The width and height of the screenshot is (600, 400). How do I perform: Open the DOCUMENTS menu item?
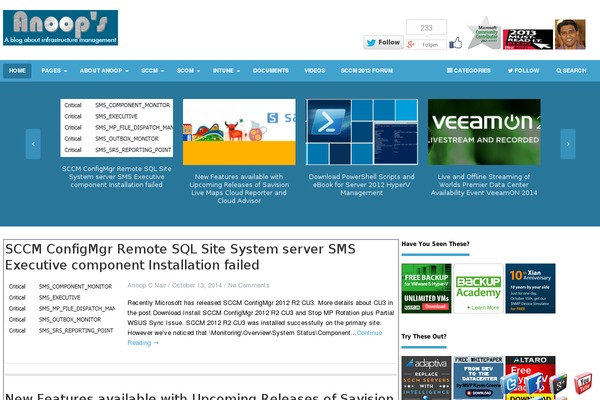click(271, 71)
